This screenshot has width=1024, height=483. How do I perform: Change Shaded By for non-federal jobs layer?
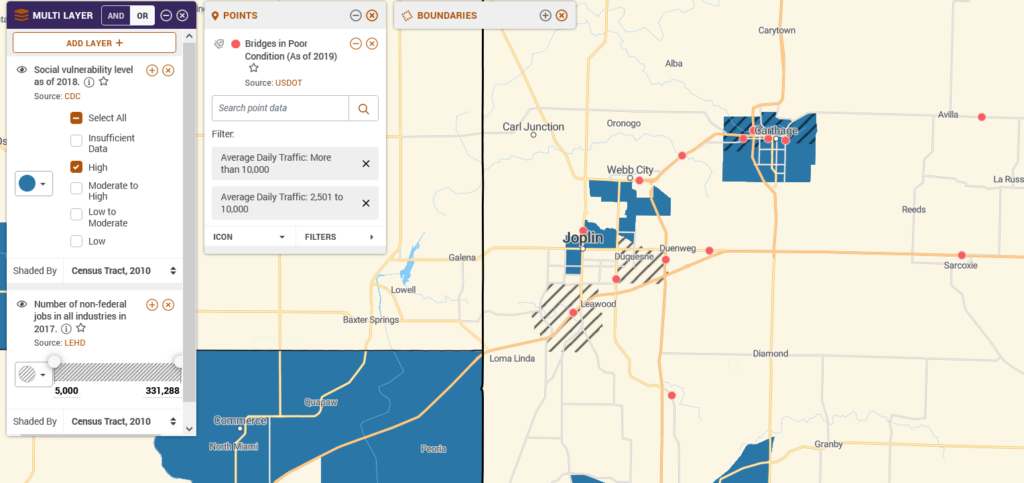(123, 421)
